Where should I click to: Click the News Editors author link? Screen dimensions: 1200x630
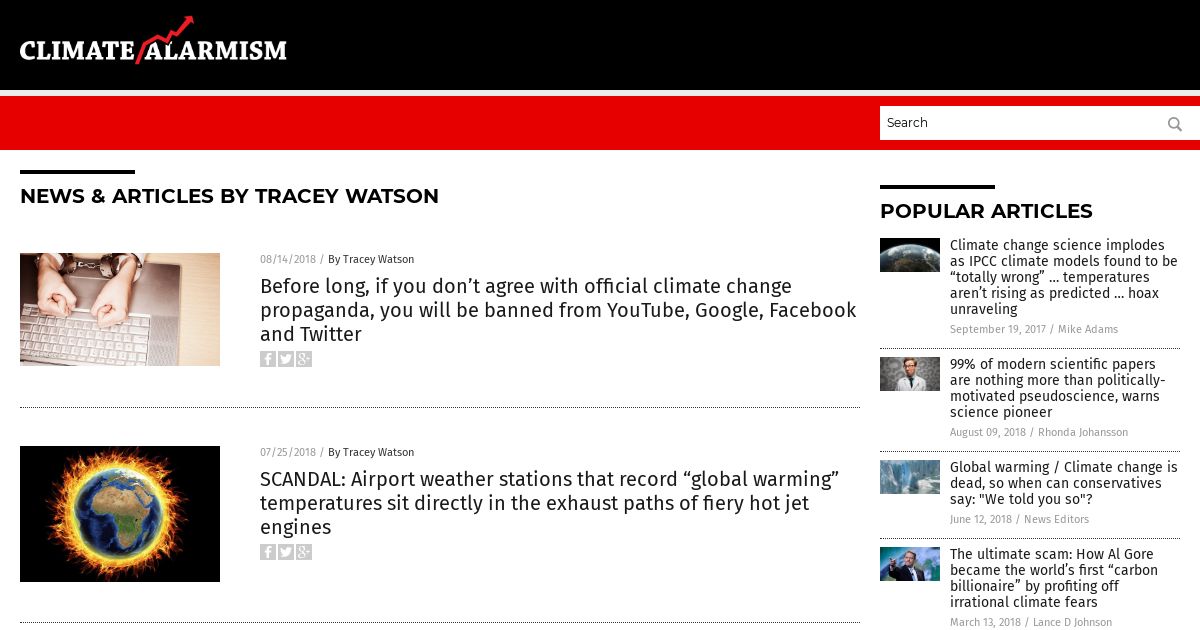point(1056,519)
